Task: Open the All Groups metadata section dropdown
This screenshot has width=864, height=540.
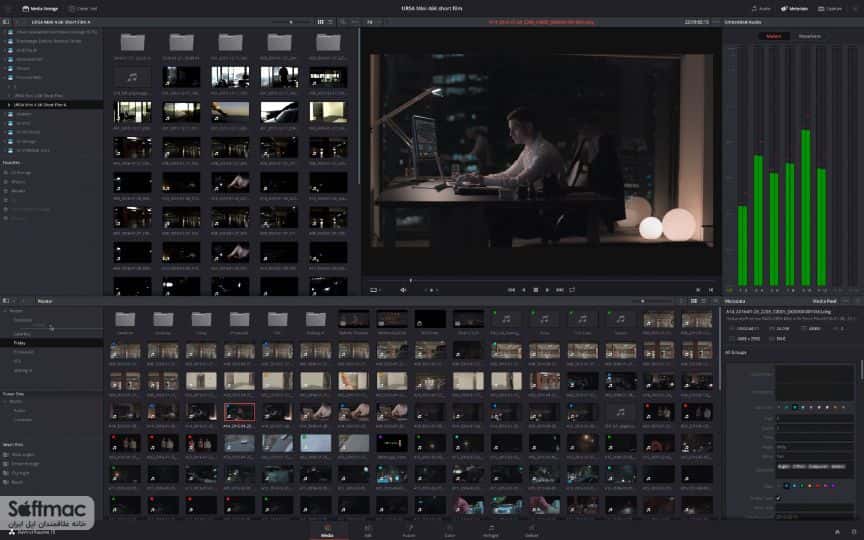Action: coord(737,352)
